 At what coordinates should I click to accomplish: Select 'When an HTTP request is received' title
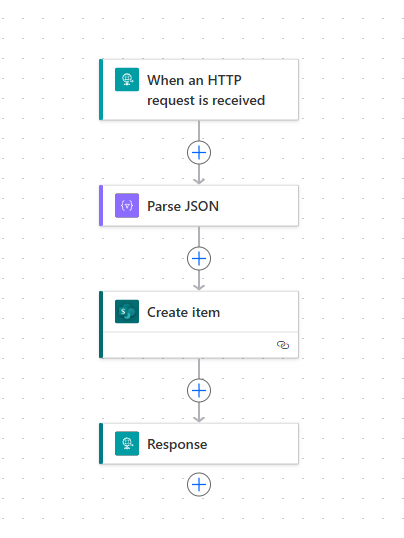[x=206, y=90]
